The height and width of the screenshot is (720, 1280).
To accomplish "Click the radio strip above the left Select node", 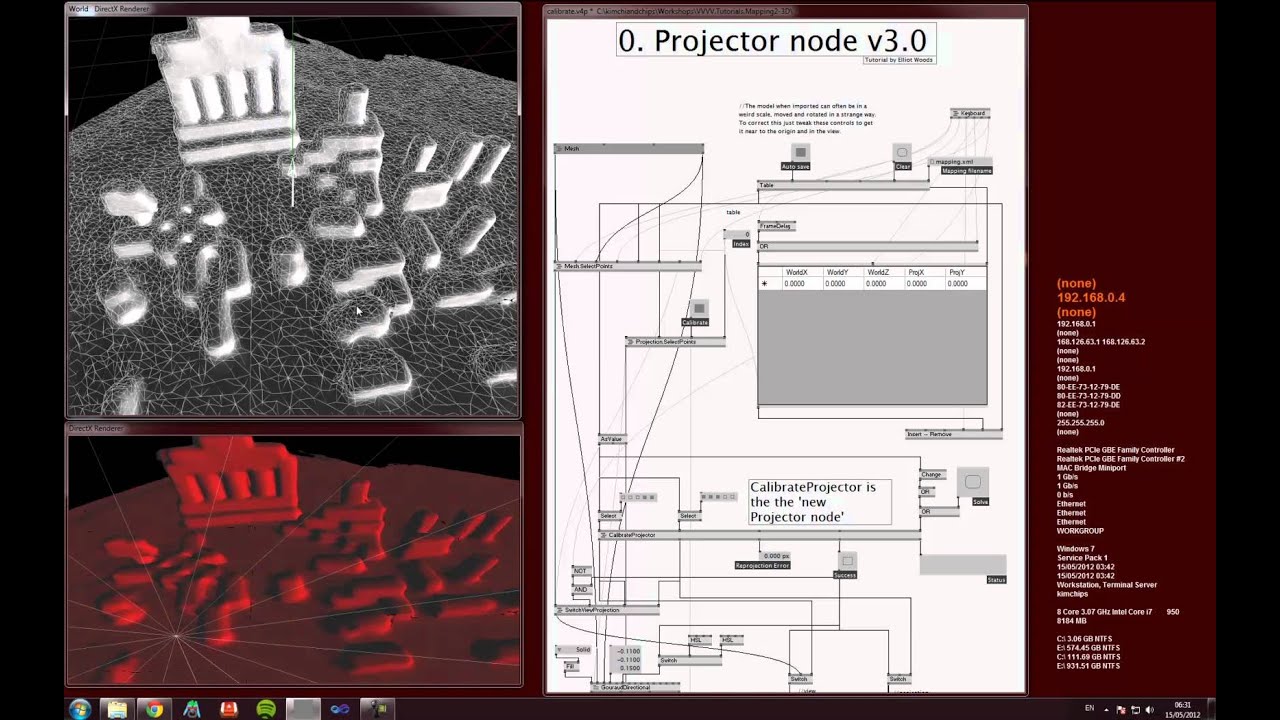I will point(638,497).
